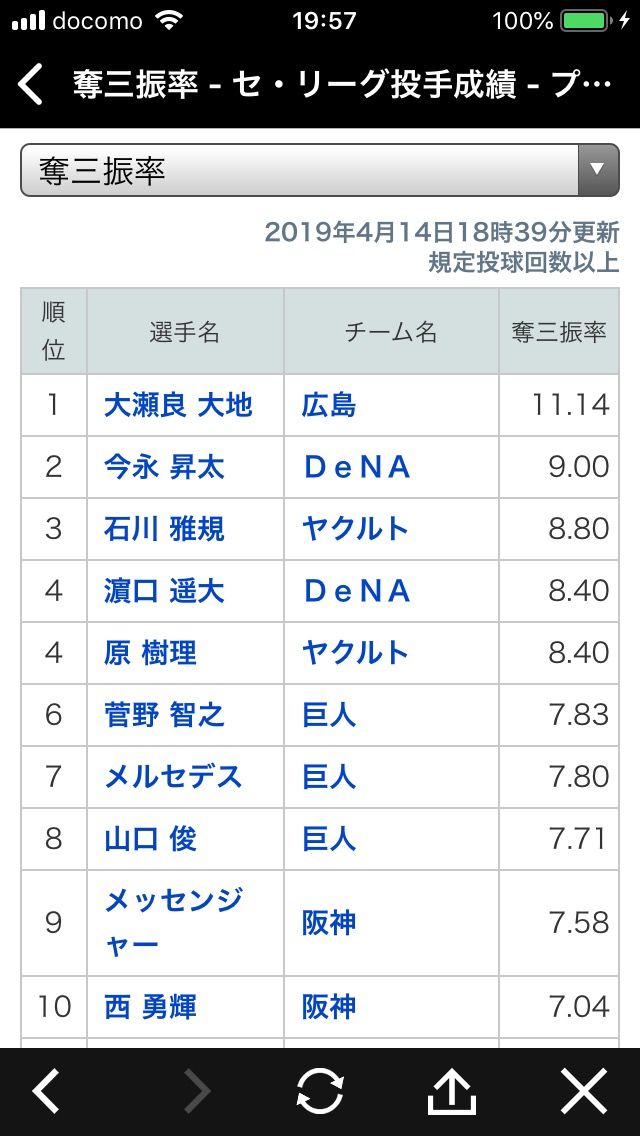The height and width of the screenshot is (1136, 640).
Task: Close the in-app browser with X
Action: pyautogui.click(x=584, y=1091)
